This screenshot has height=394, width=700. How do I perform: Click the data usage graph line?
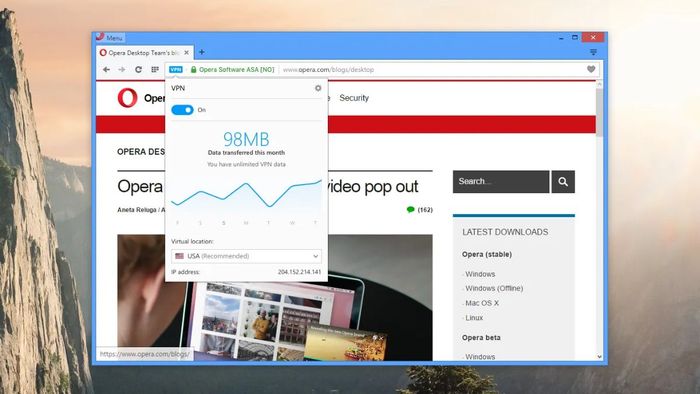click(x=246, y=193)
